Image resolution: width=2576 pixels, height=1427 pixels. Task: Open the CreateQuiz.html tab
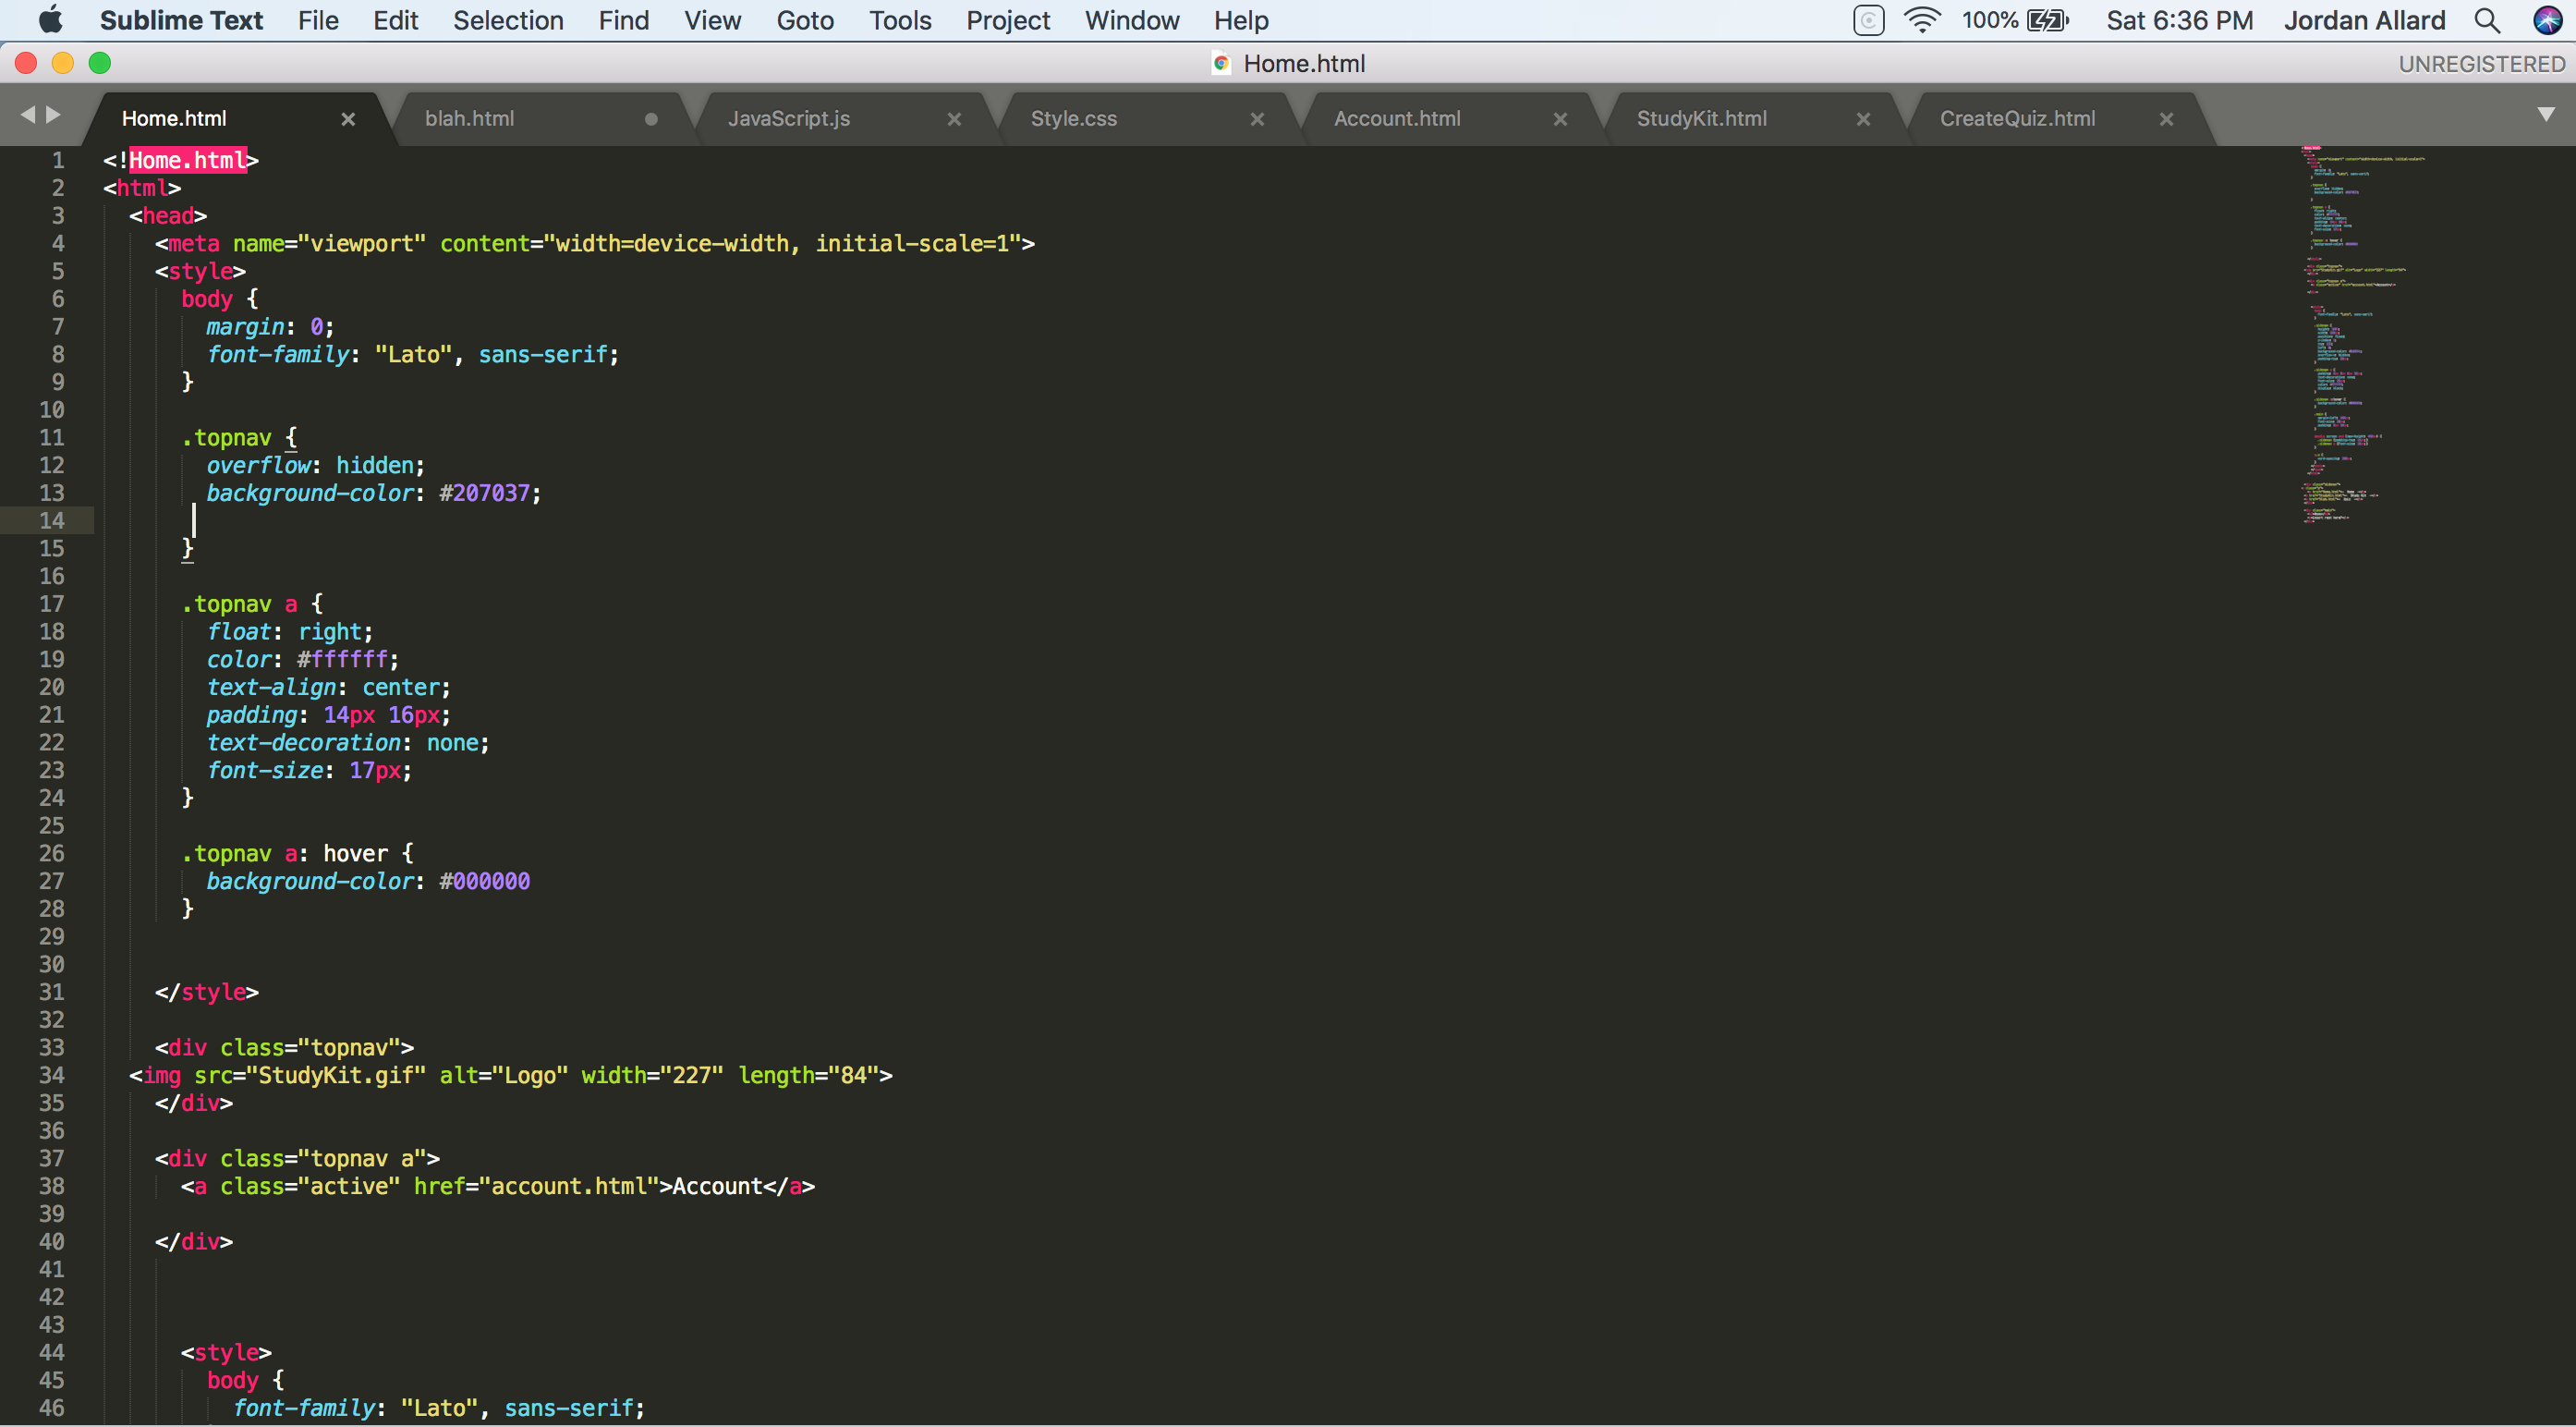pos(2017,119)
